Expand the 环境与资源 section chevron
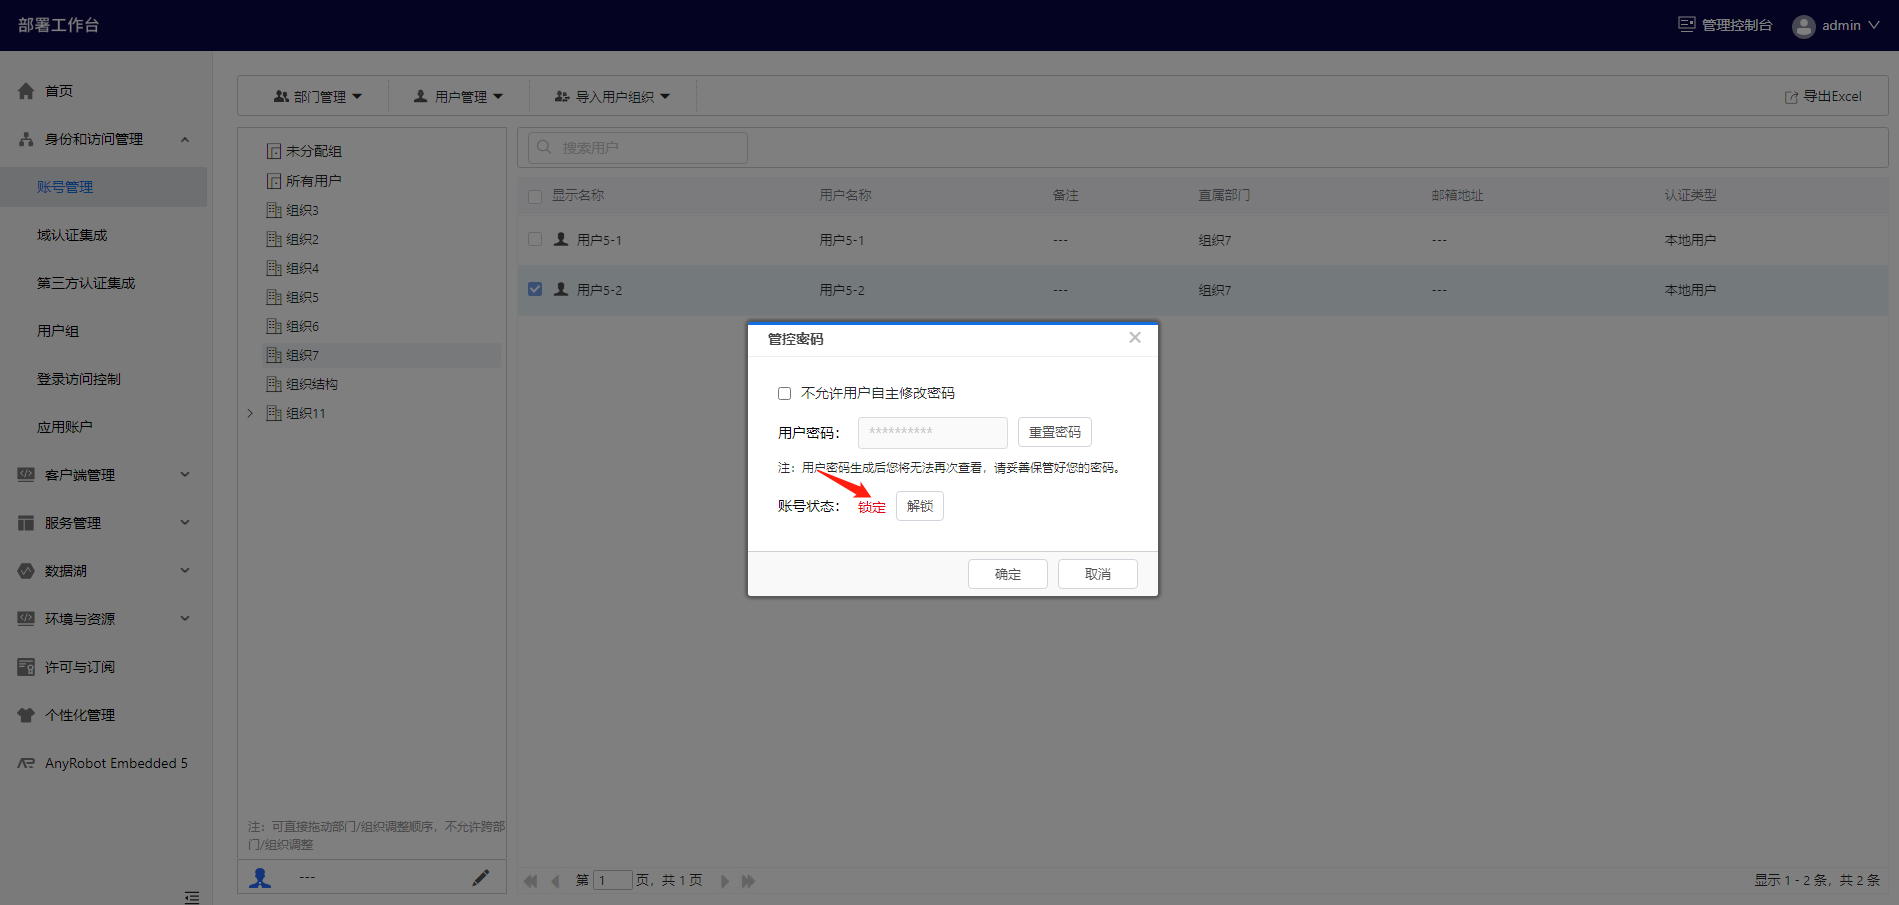Image resolution: width=1899 pixels, height=905 pixels. pos(185,619)
